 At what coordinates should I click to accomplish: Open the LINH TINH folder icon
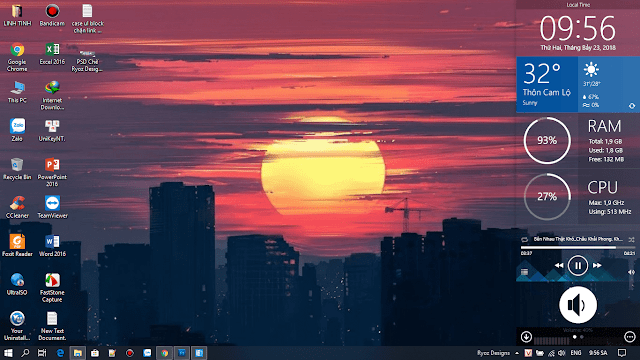17,16
